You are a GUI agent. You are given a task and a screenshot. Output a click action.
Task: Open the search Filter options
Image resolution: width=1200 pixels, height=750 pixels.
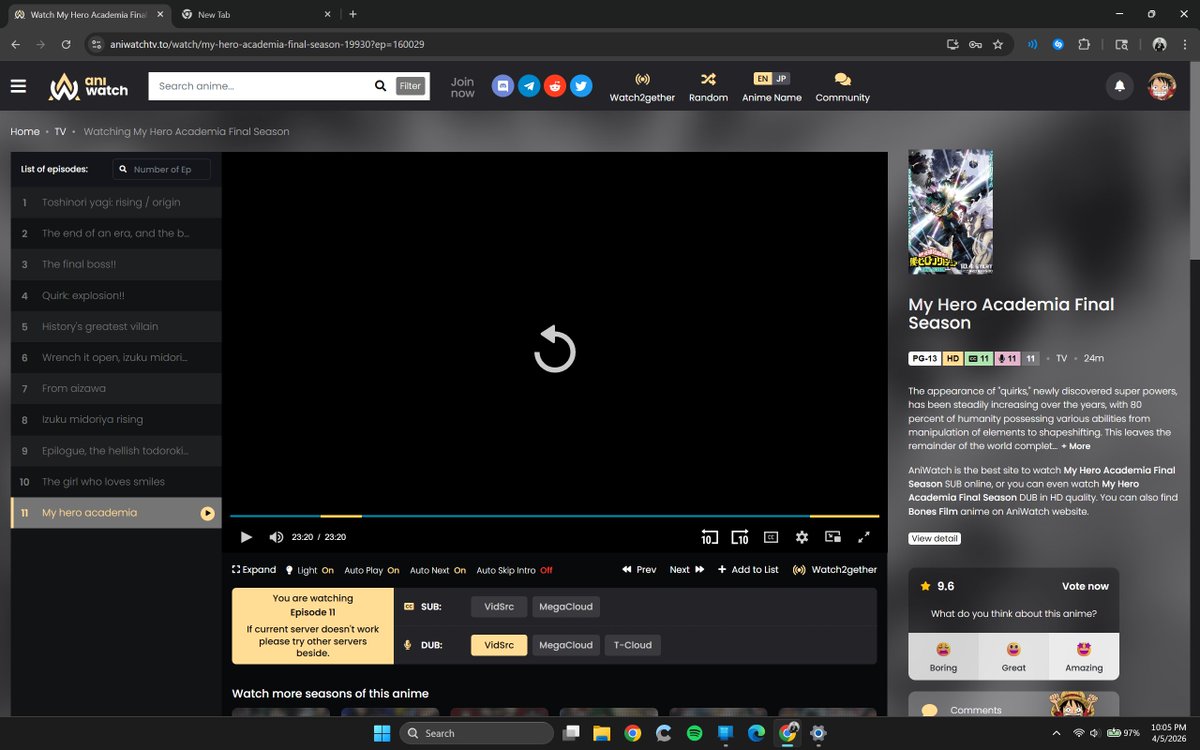410,86
